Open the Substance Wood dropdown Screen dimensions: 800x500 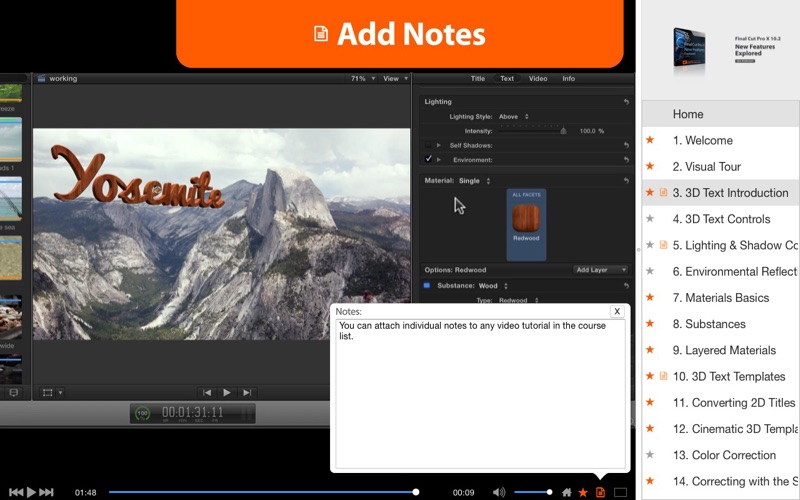[493, 286]
